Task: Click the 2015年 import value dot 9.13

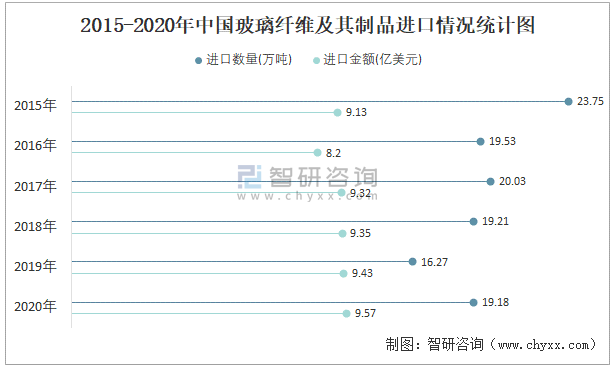Action: click(337, 113)
